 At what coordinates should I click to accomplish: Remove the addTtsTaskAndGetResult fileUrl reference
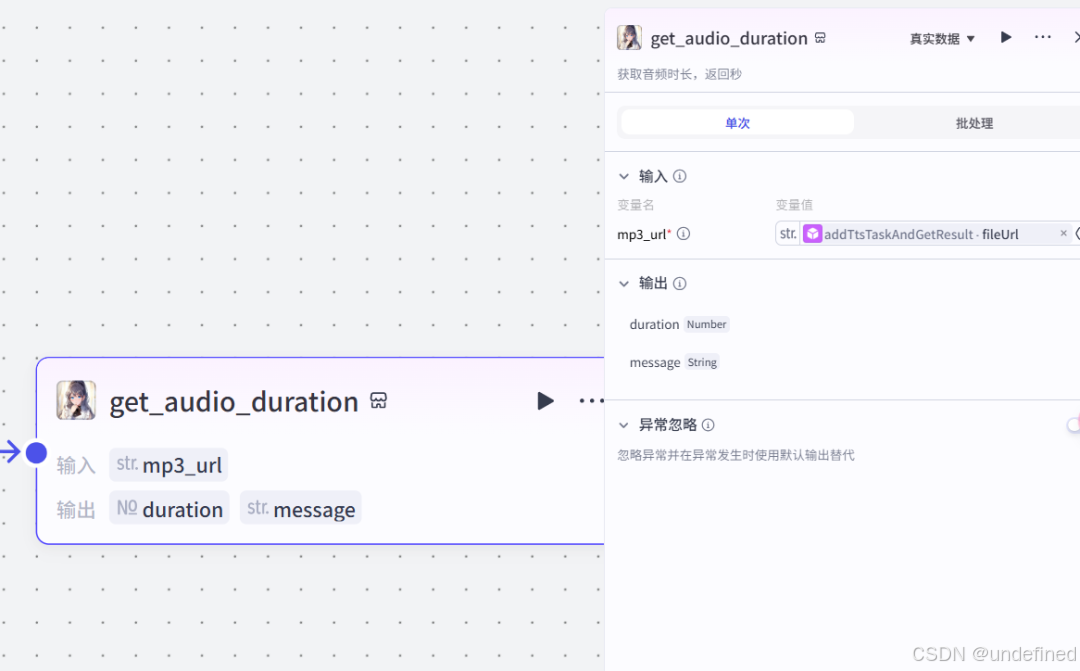pyautogui.click(x=1063, y=233)
